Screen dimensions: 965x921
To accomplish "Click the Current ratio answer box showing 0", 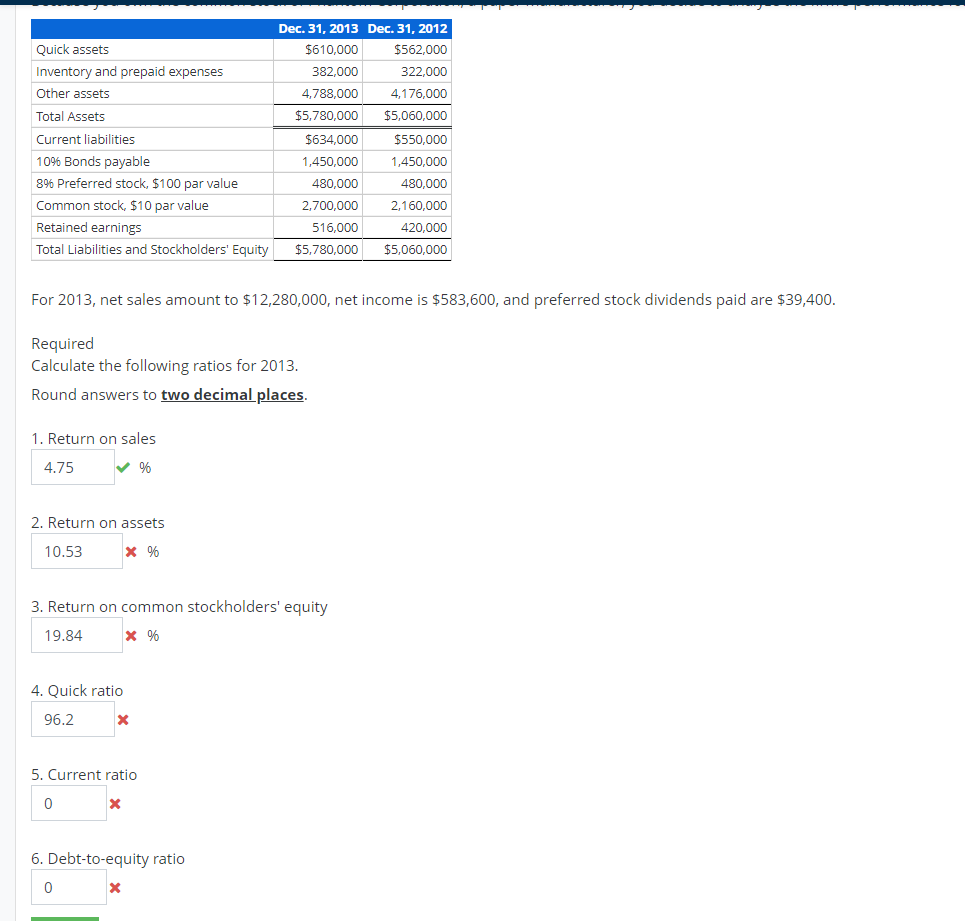I will click(x=68, y=803).
